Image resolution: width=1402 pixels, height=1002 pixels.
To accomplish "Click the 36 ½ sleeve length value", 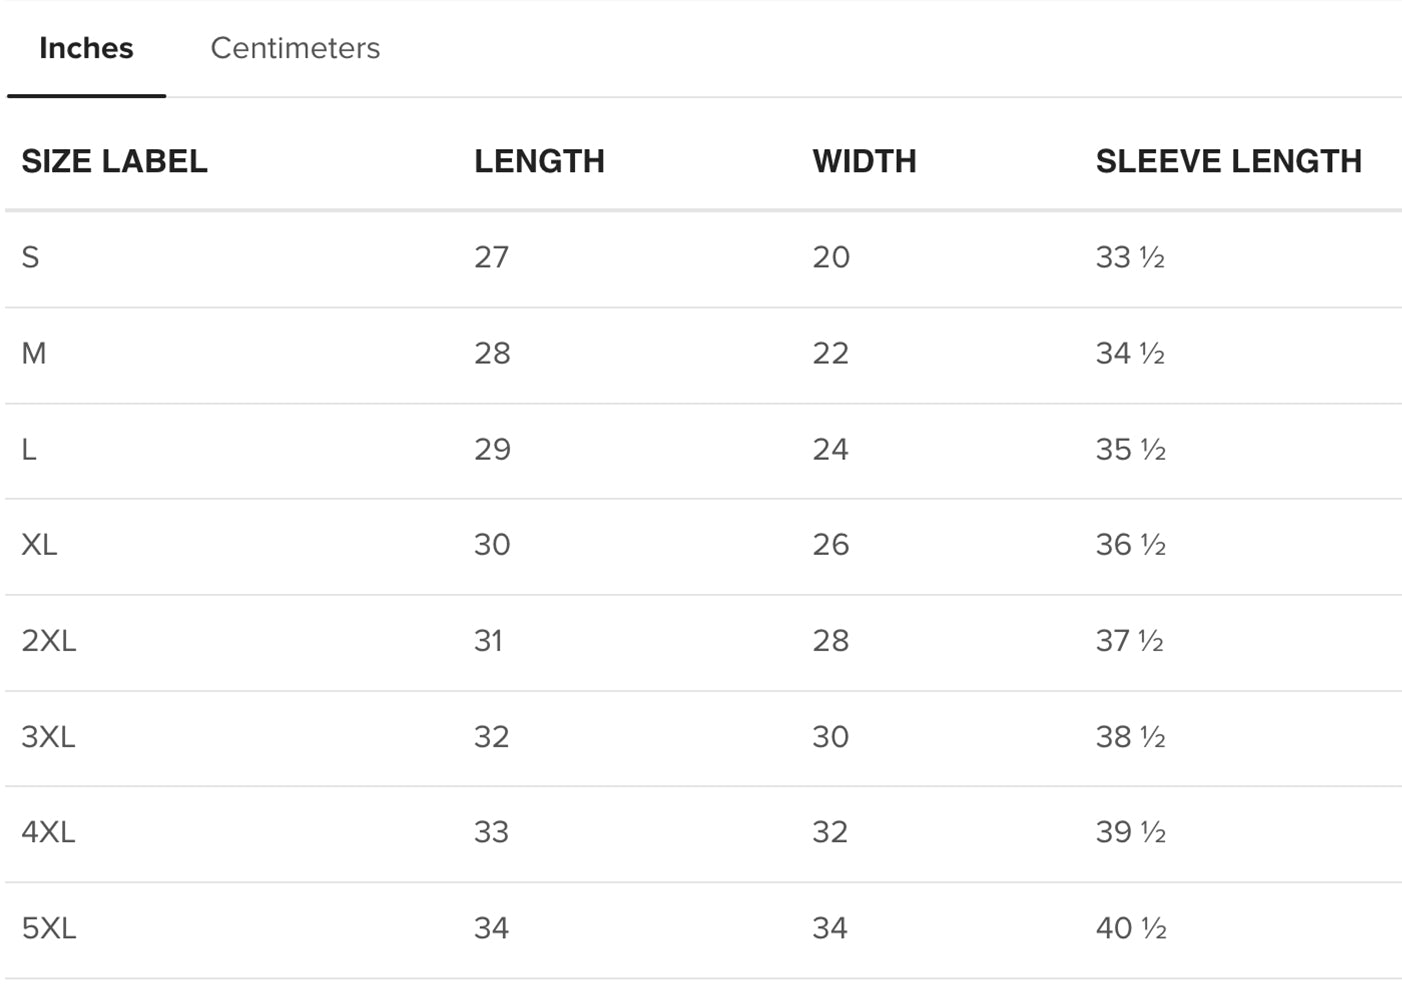I will [1131, 544].
